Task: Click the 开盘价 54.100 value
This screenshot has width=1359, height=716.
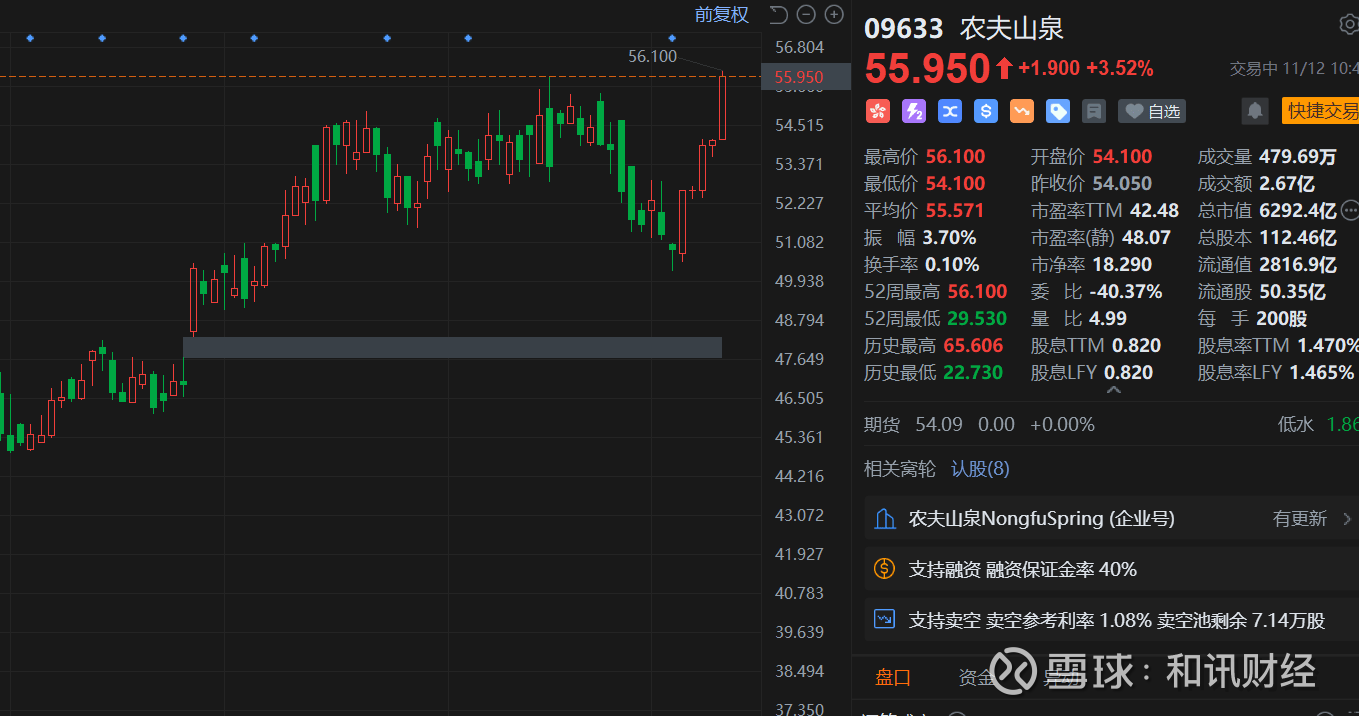Action: pos(1122,156)
